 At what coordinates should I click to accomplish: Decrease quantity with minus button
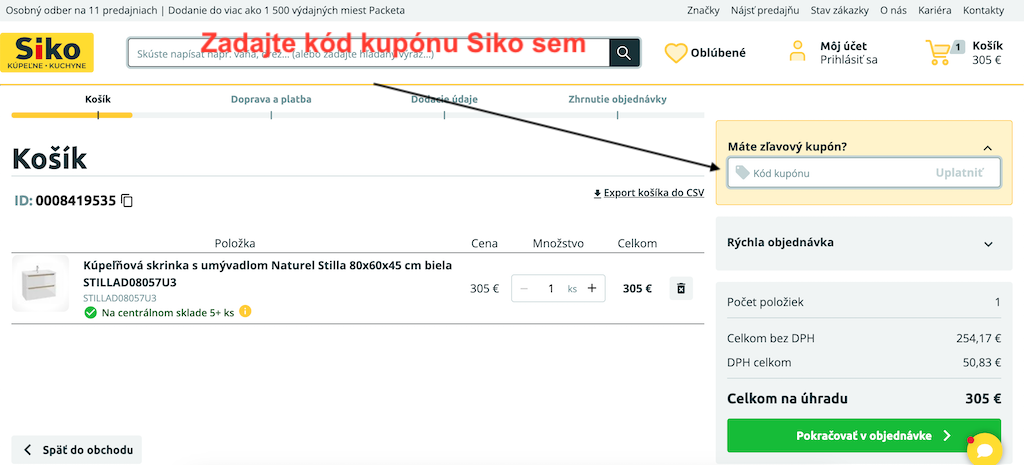click(x=523, y=288)
